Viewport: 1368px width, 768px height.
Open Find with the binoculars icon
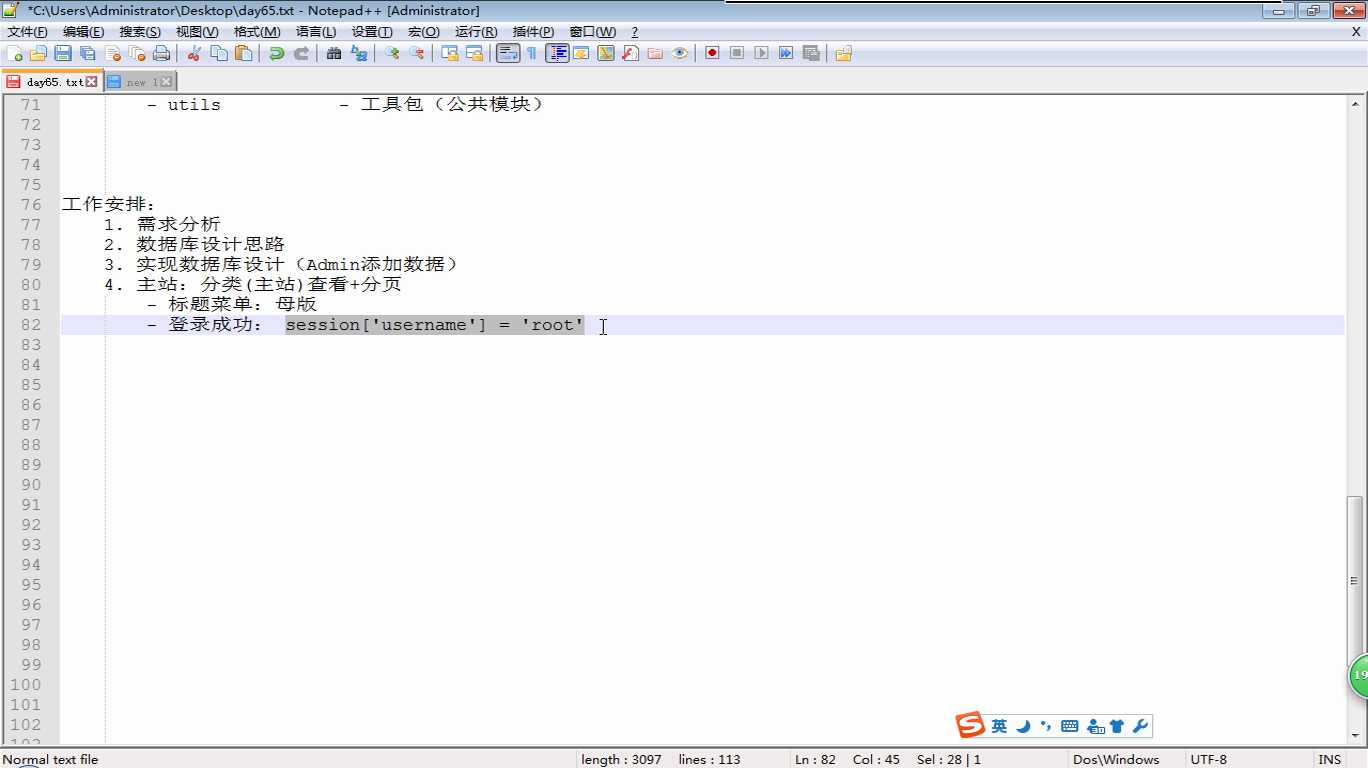tap(334, 53)
